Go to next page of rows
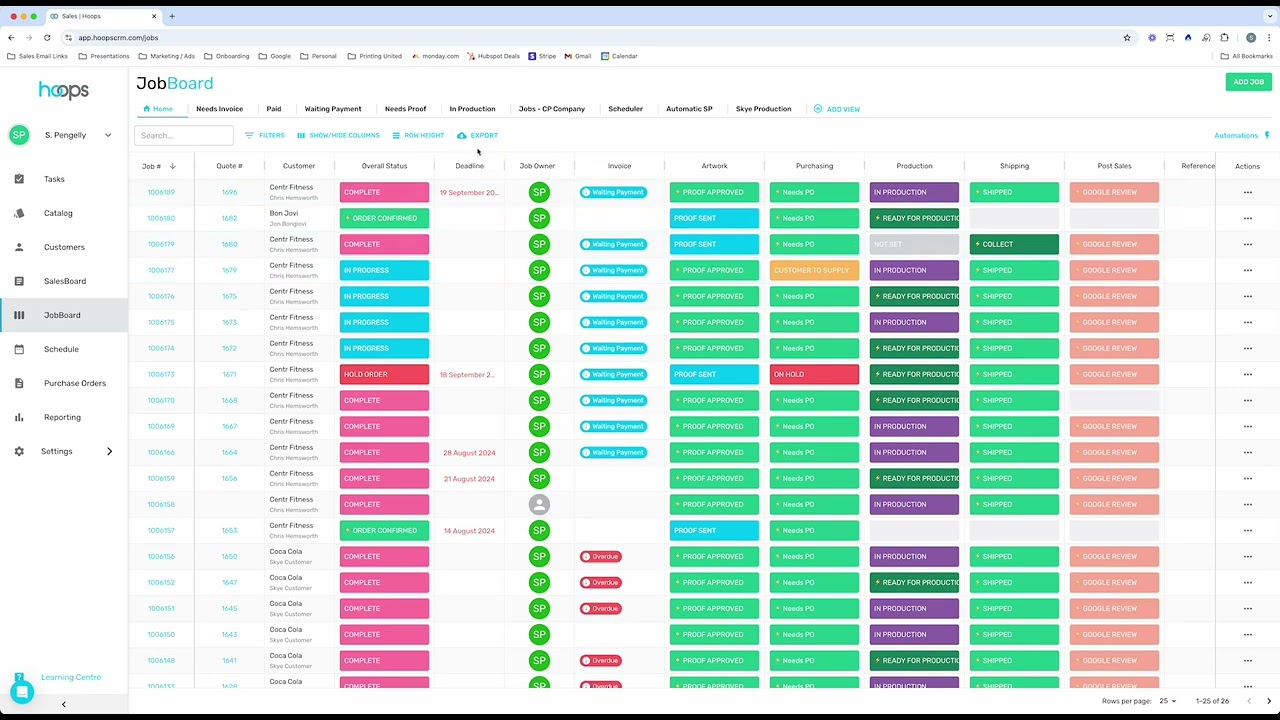 pos(1269,701)
